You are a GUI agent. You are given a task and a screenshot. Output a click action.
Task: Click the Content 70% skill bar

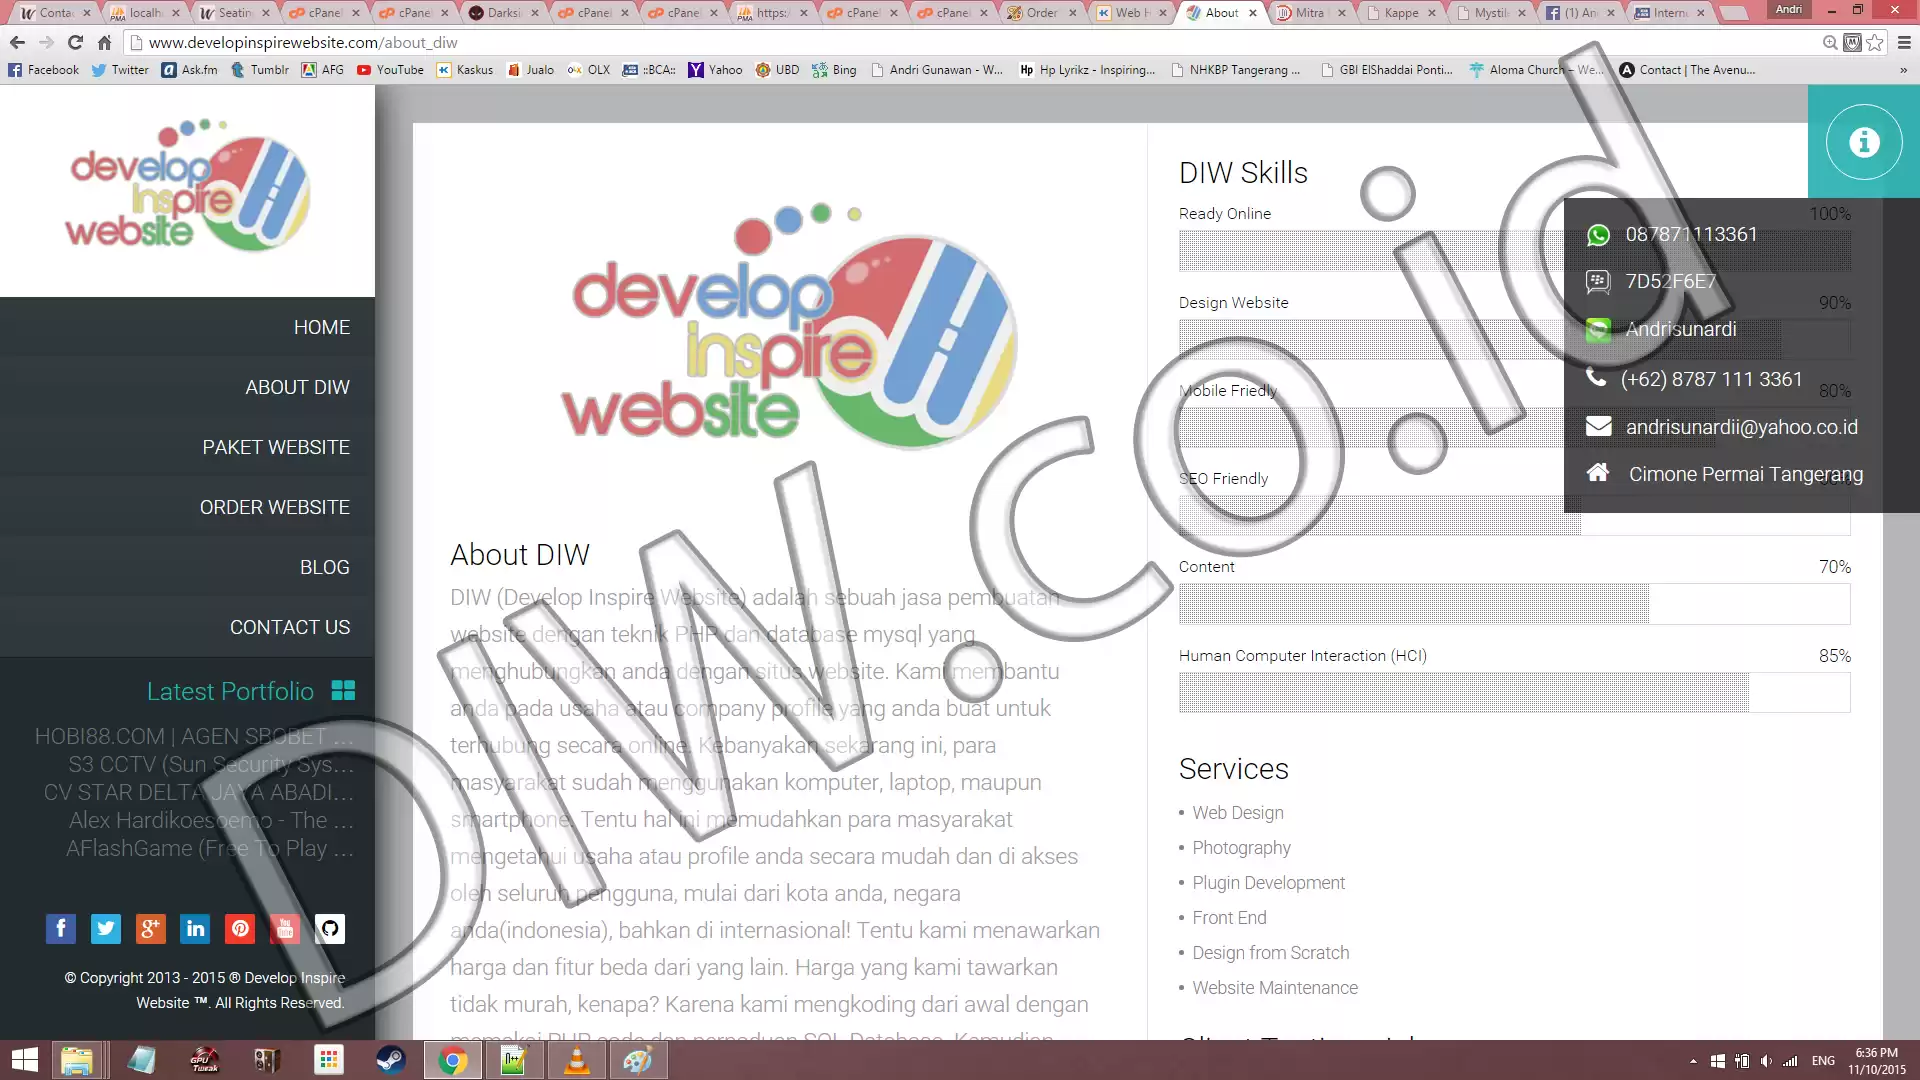pos(1514,604)
